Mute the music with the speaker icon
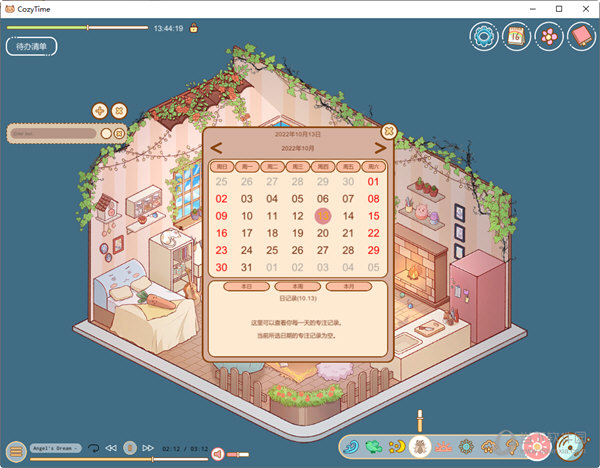This screenshot has width=600, height=468. tap(217, 453)
